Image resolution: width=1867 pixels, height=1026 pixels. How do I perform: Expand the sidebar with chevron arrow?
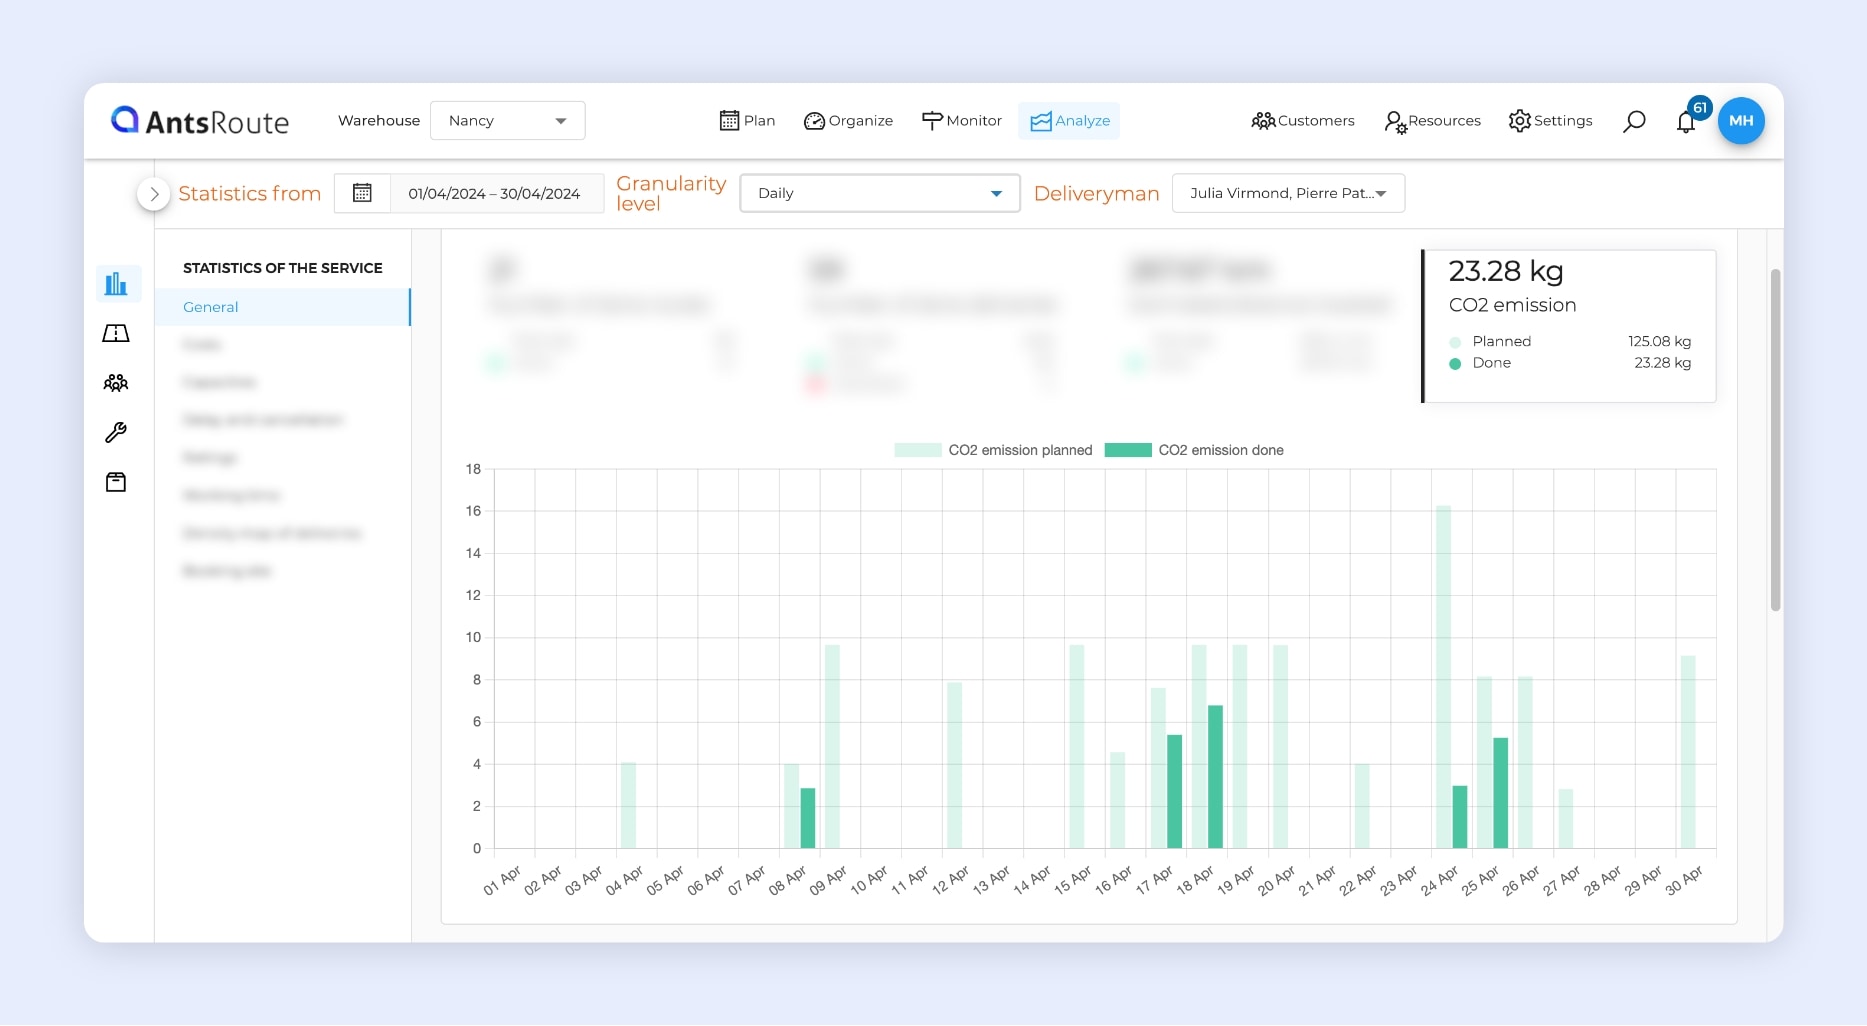153,194
